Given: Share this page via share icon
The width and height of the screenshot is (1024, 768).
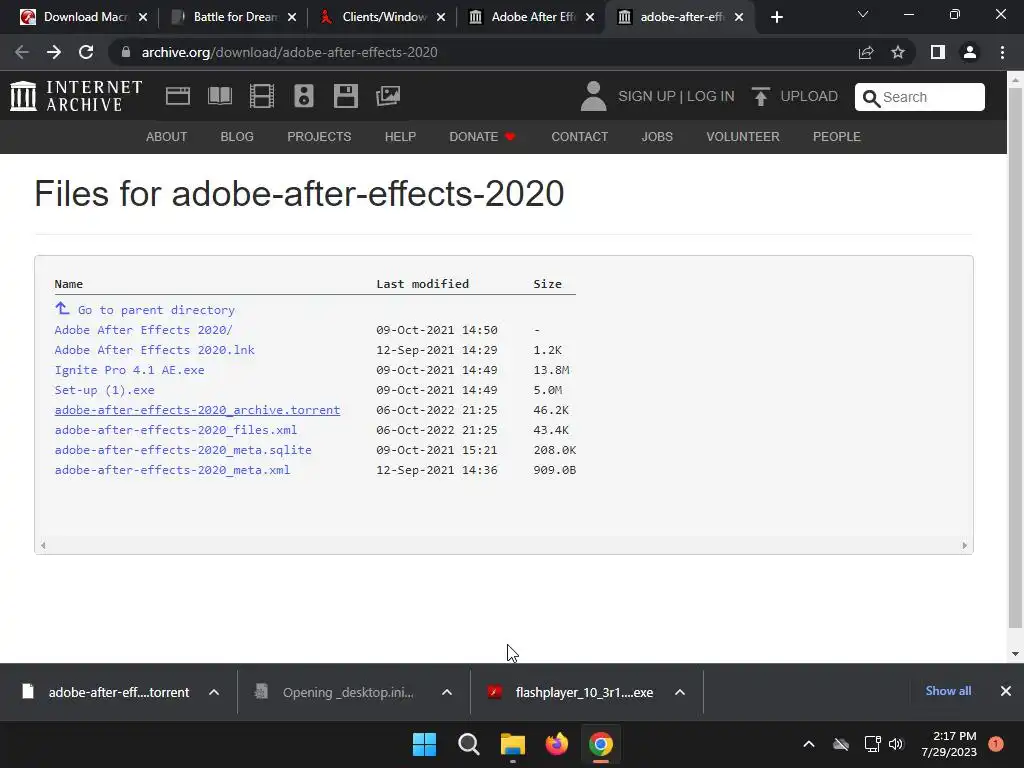Looking at the screenshot, I should tap(866, 52).
